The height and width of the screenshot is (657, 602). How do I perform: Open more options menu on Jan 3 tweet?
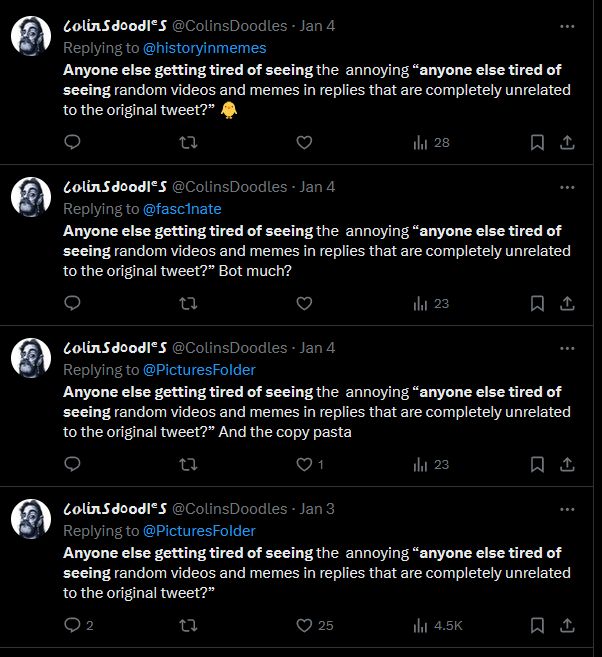[x=567, y=509]
